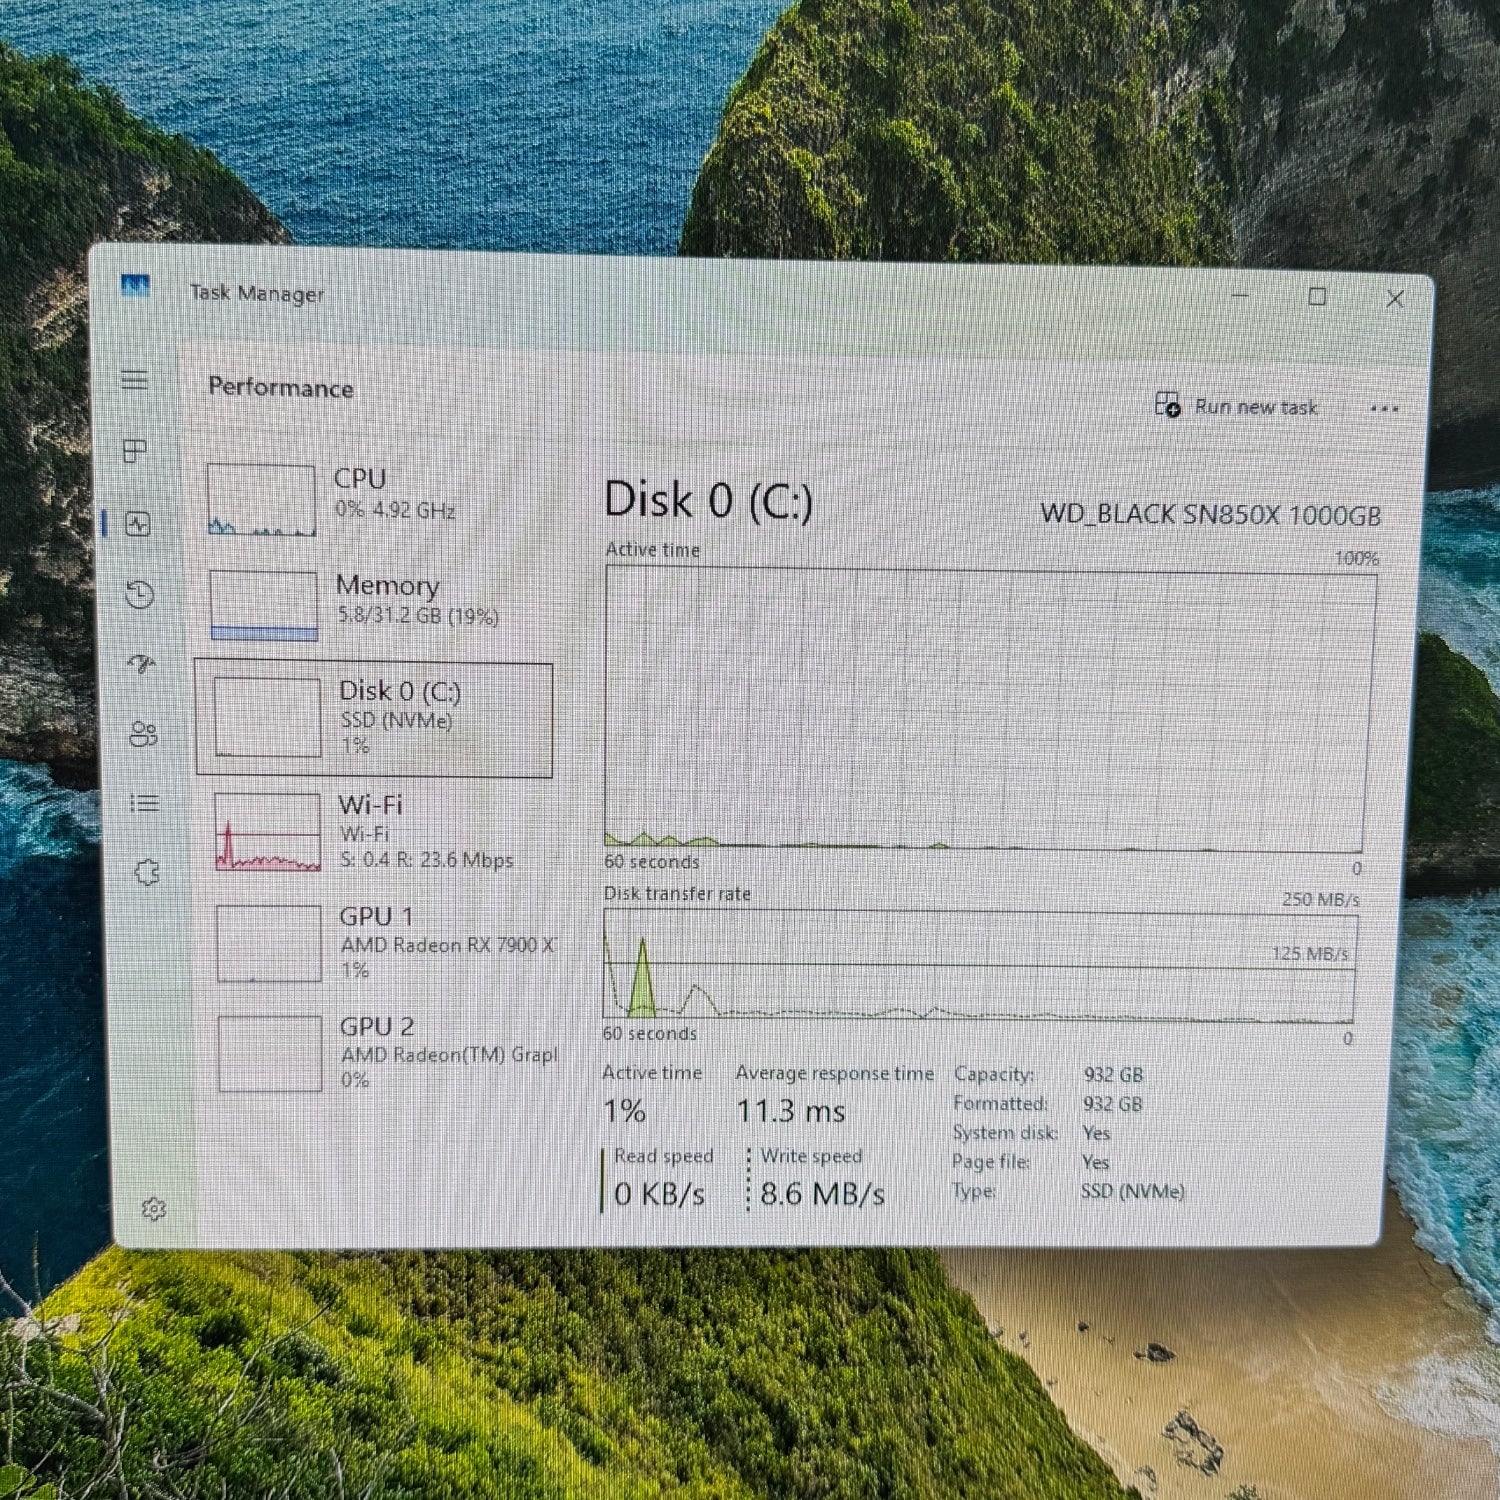Click the 11.3 ms average response time

pos(791,1111)
